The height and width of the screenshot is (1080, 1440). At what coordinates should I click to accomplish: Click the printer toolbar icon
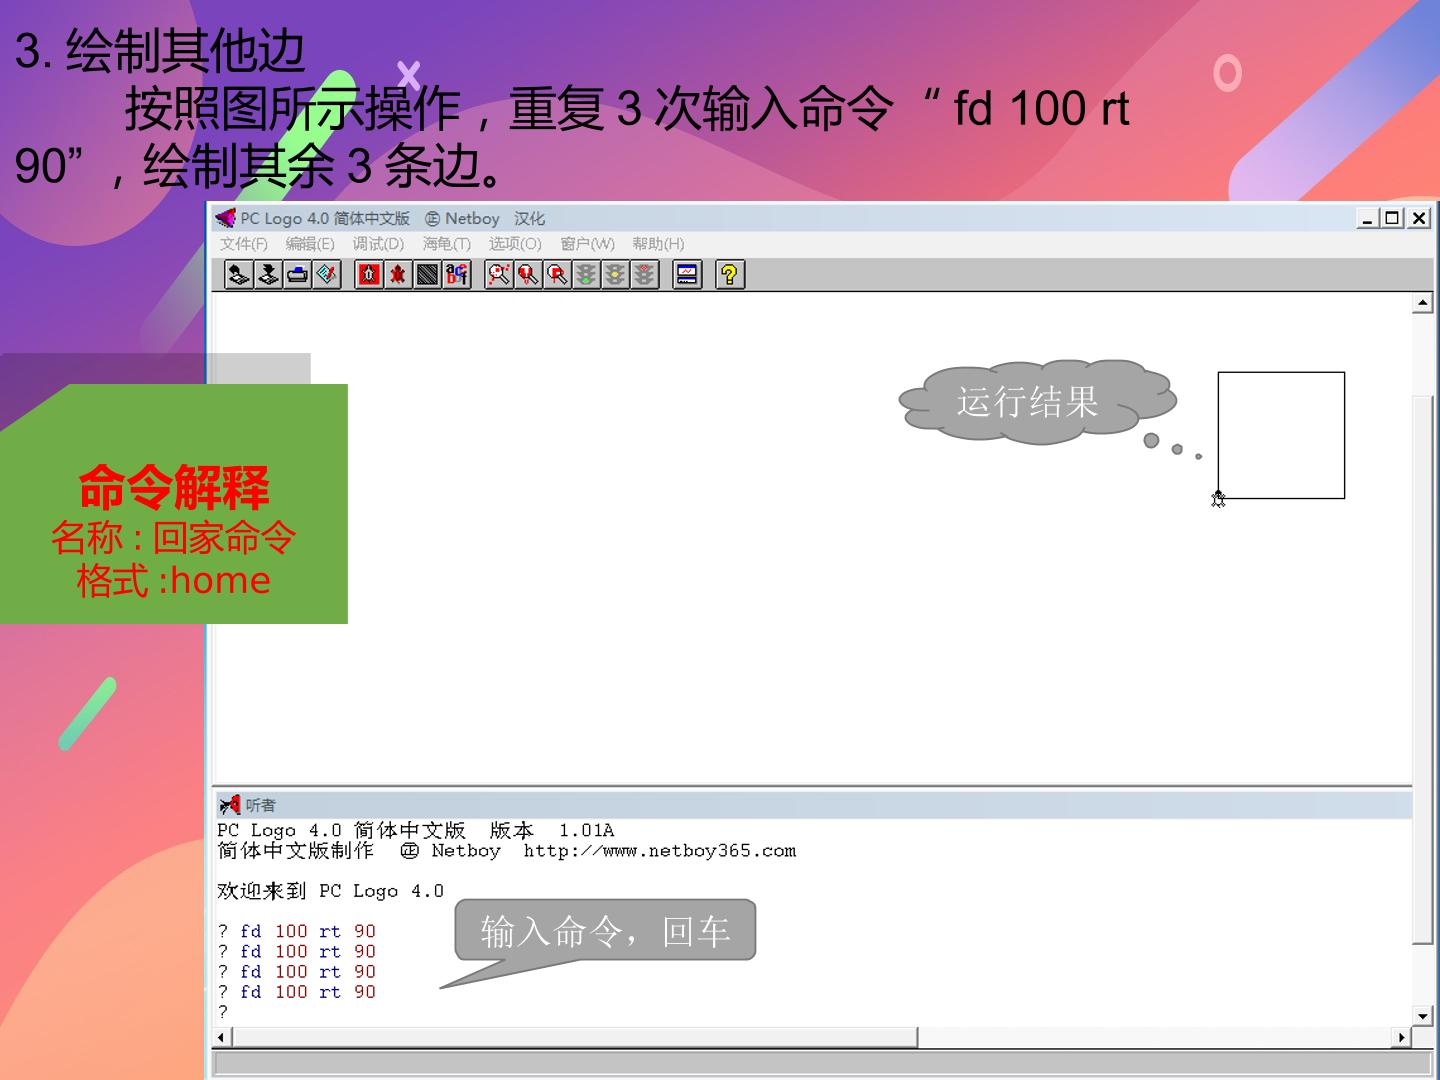(x=297, y=274)
